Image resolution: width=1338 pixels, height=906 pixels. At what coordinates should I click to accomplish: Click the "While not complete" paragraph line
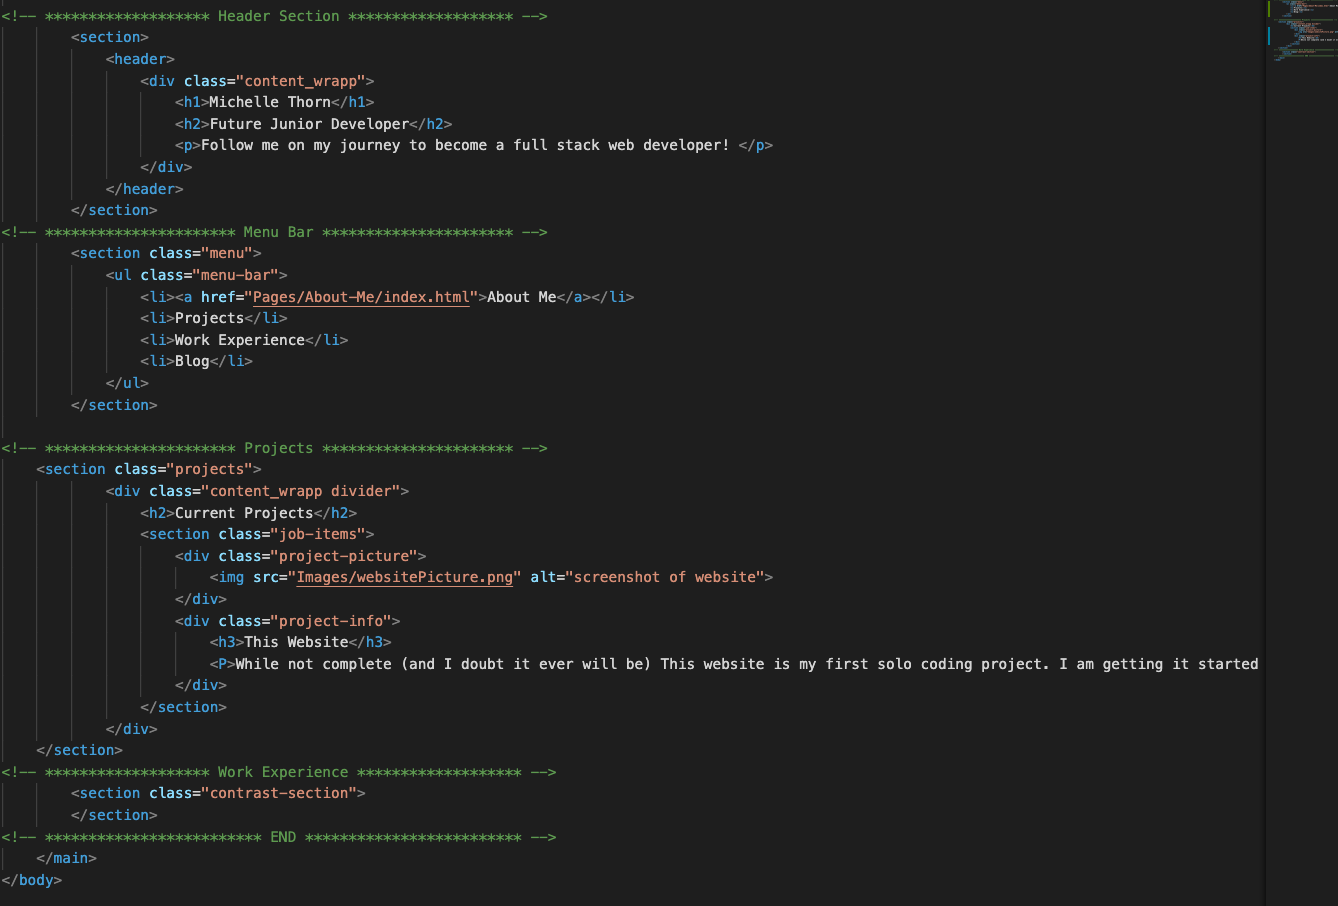pos(734,664)
